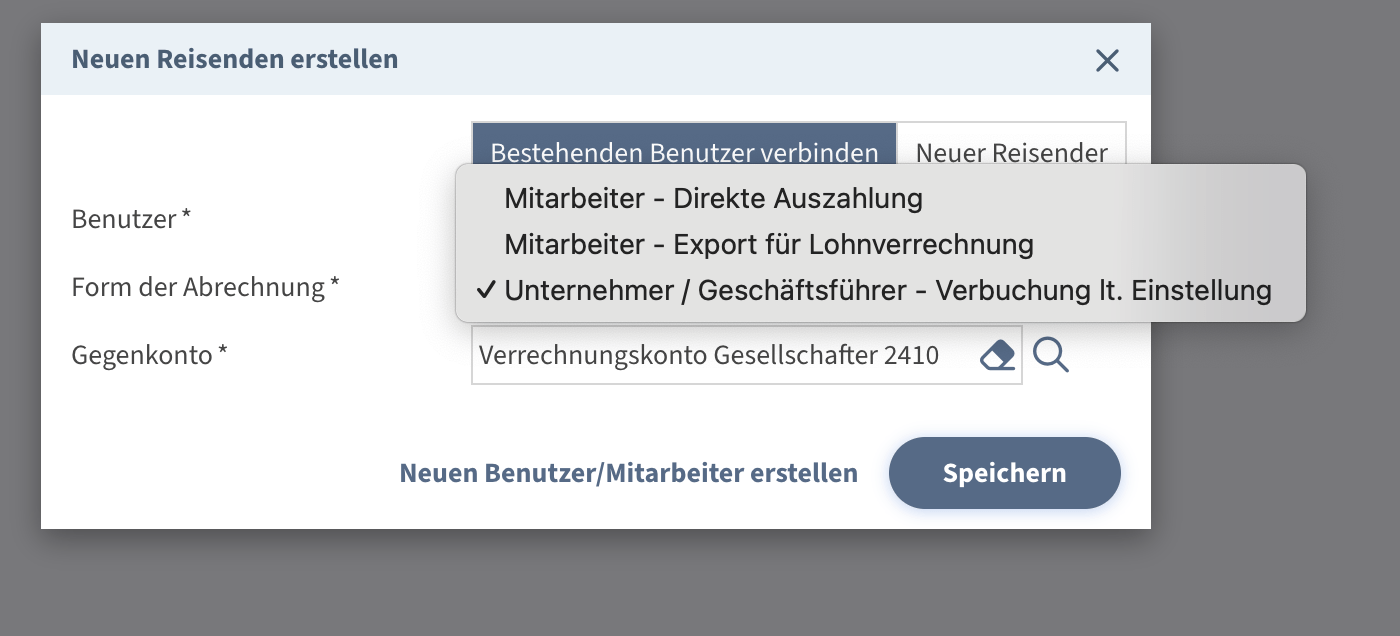Click the required asterisk next to Gegenkonto

coord(222,351)
